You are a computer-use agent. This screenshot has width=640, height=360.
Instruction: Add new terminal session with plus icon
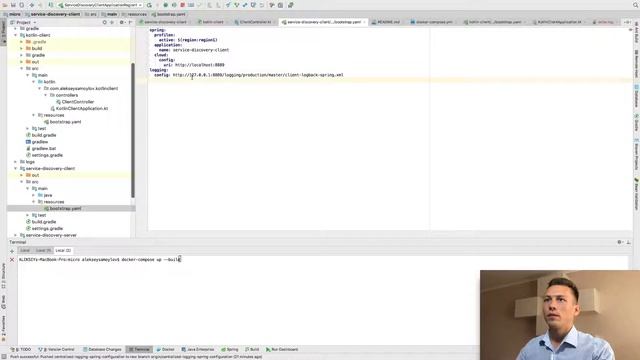(x=12, y=251)
